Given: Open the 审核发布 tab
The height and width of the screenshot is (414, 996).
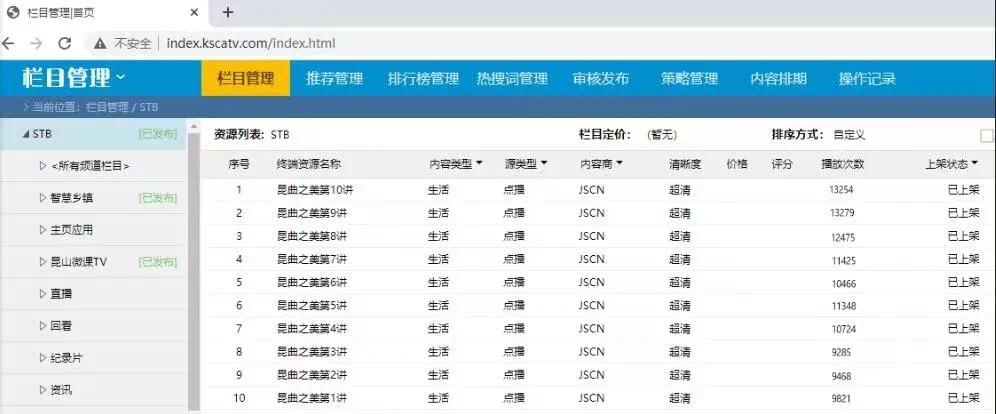Looking at the screenshot, I should point(600,79).
